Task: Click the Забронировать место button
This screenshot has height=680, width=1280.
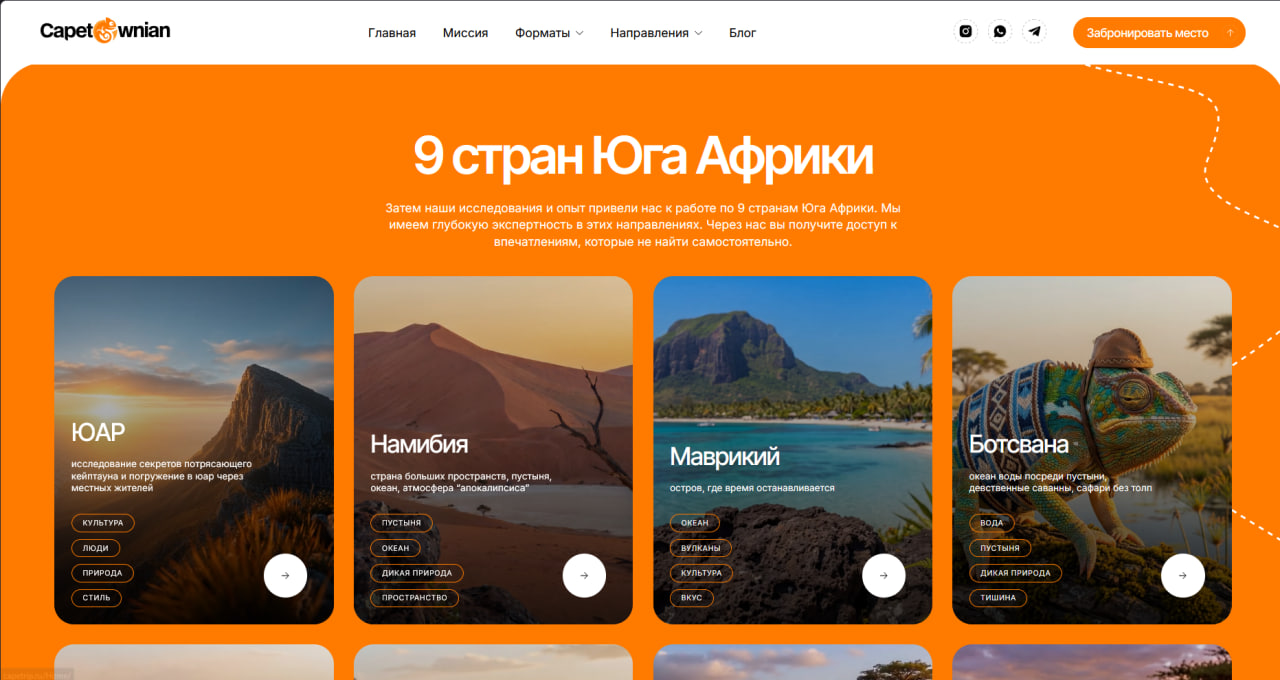Action: (x=1159, y=33)
